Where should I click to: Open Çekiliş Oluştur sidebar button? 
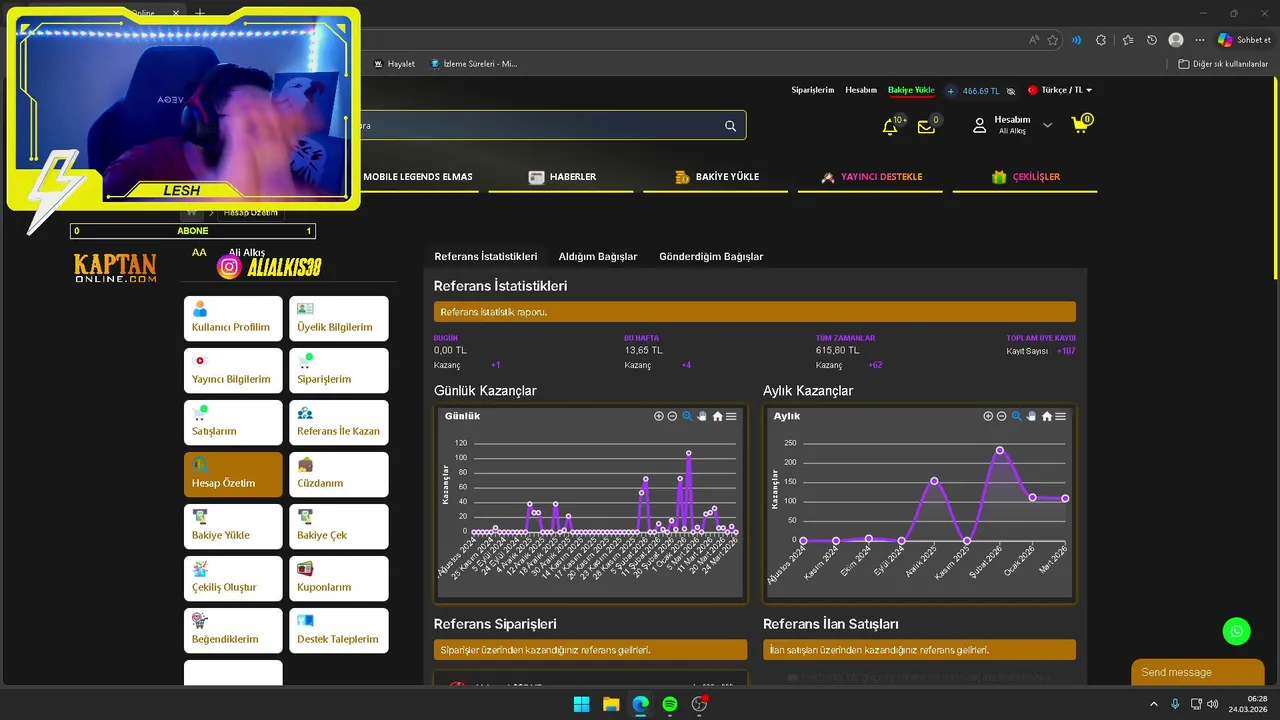click(x=233, y=578)
